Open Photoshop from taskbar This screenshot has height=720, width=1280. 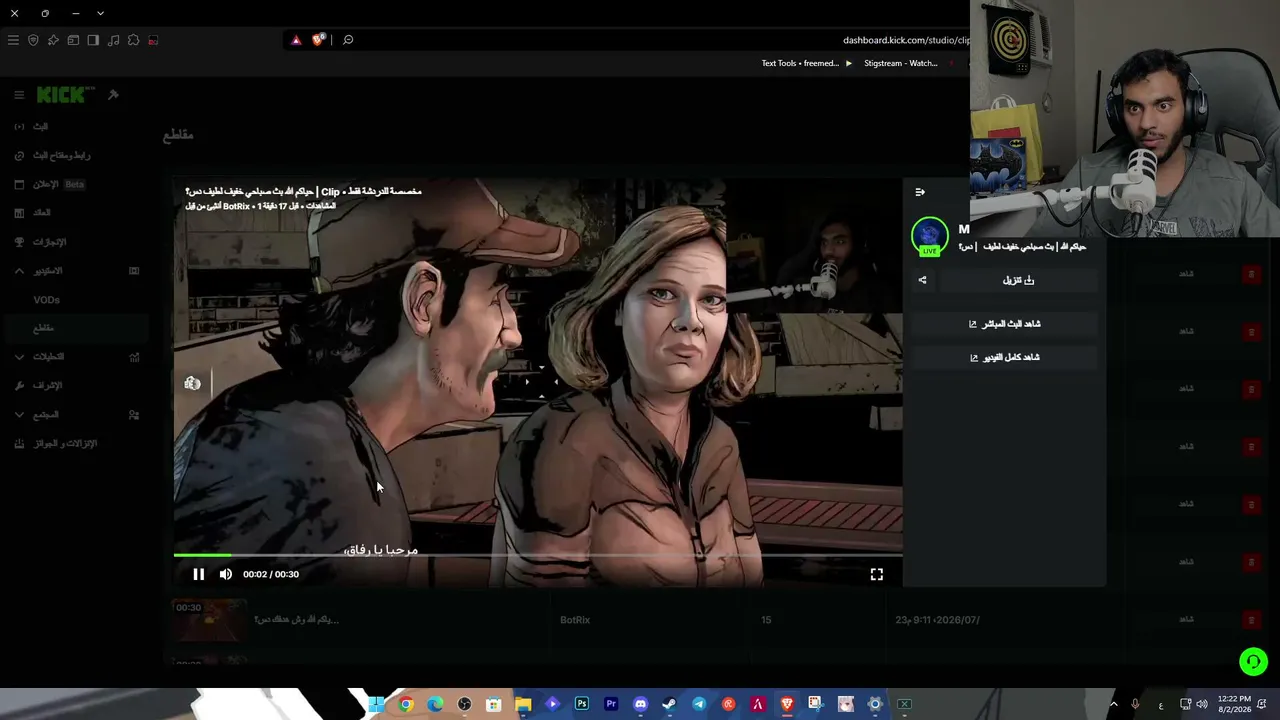tap(582, 704)
